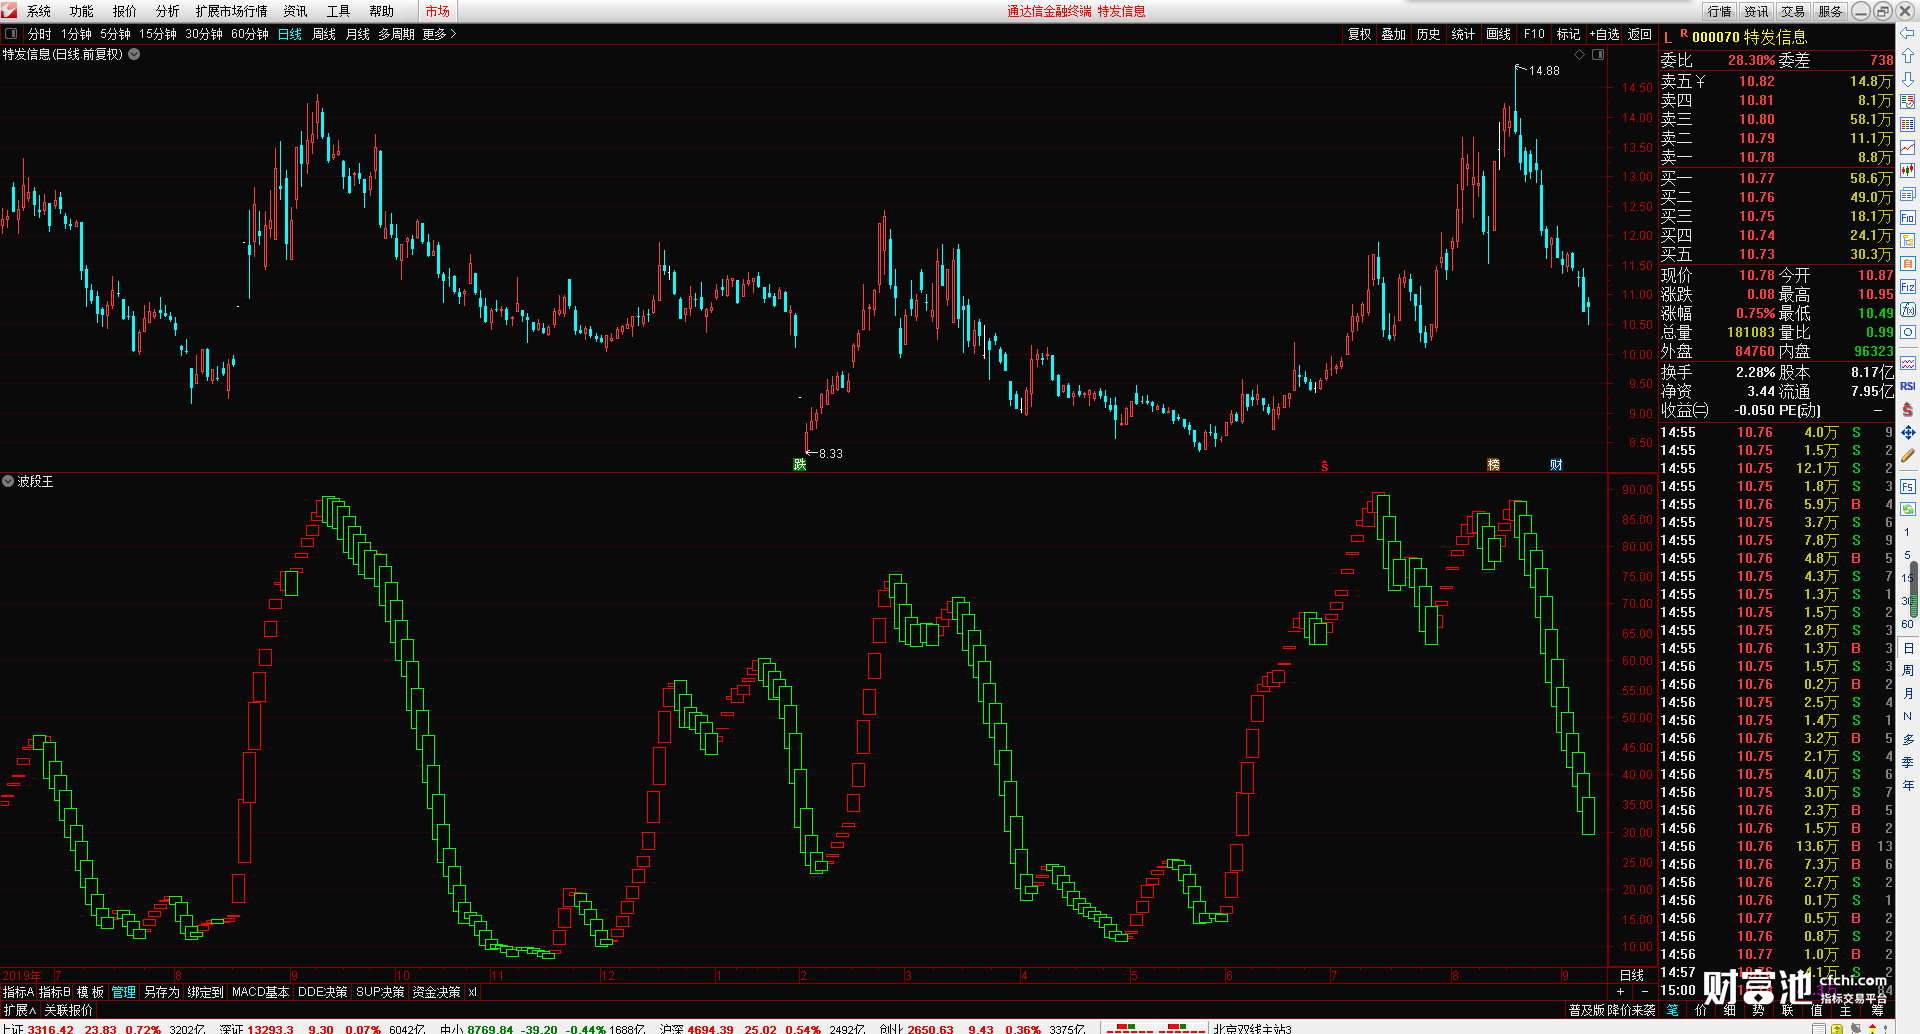Screen dimensions: 1920x1034
Task: Select the pencil drawing tool icon
Action: pyautogui.click(x=1908, y=455)
